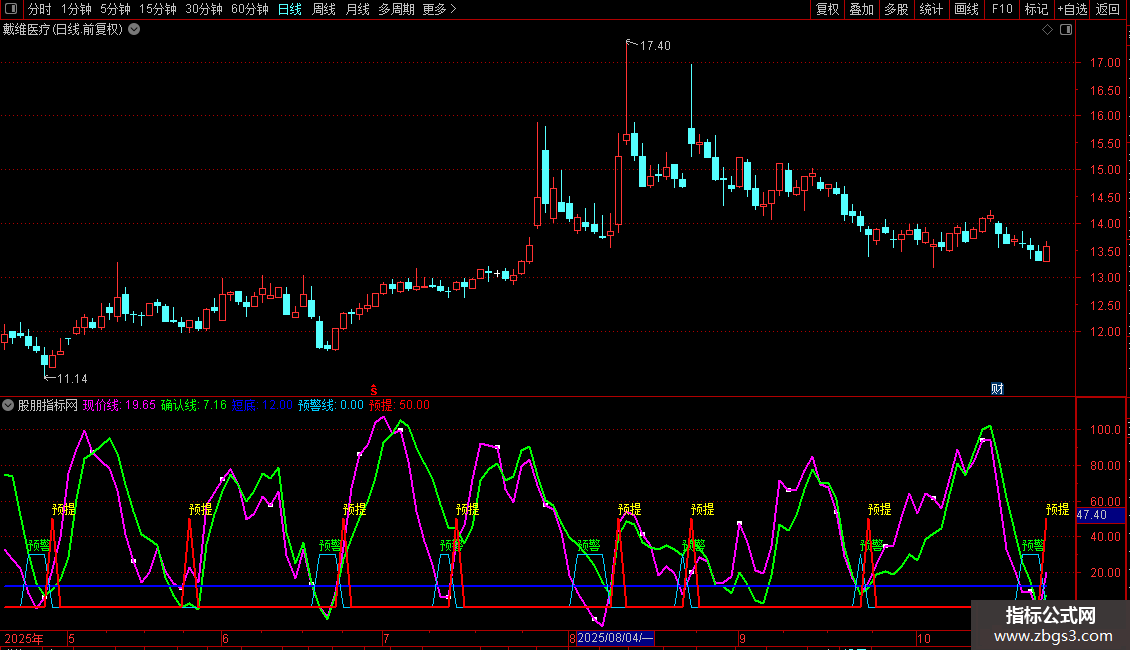The height and width of the screenshot is (650, 1130).
Task: Click the panel toggle icon at top-left
Action: tap(11, 9)
